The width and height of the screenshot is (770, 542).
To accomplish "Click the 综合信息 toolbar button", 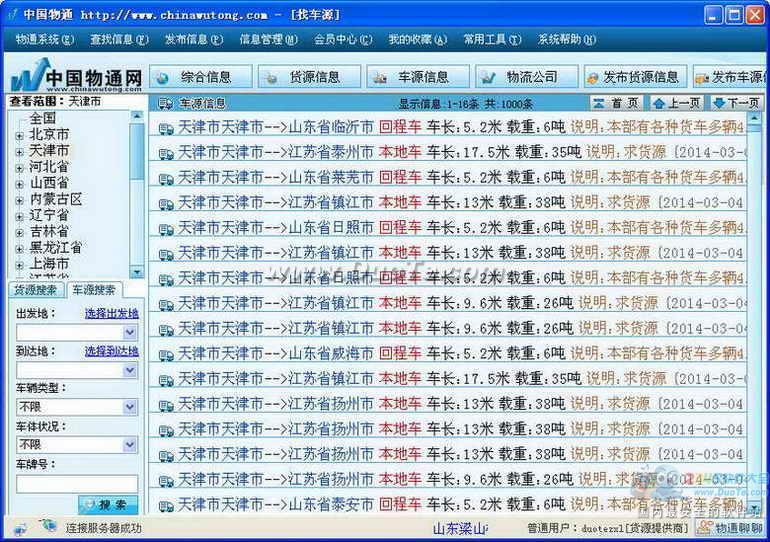I will pos(201,77).
